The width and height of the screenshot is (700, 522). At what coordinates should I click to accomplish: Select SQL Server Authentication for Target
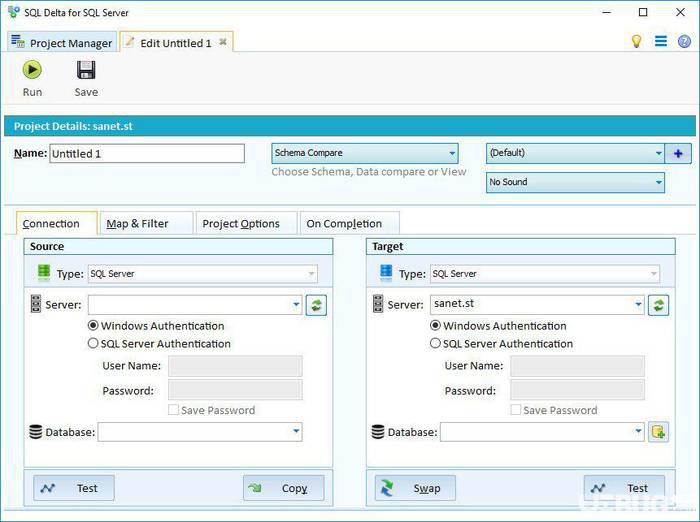(x=435, y=343)
